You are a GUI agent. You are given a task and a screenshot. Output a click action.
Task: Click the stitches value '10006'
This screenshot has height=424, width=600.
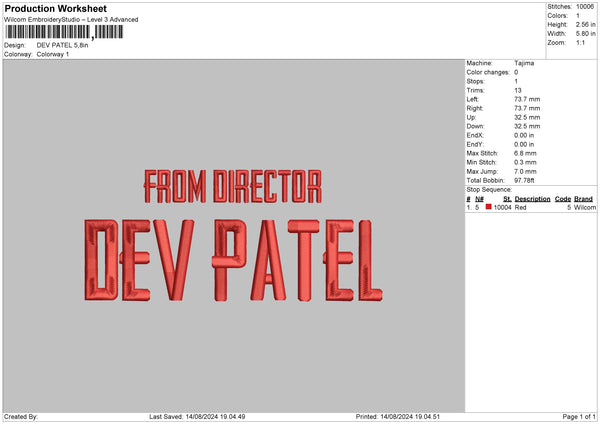[x=585, y=7]
